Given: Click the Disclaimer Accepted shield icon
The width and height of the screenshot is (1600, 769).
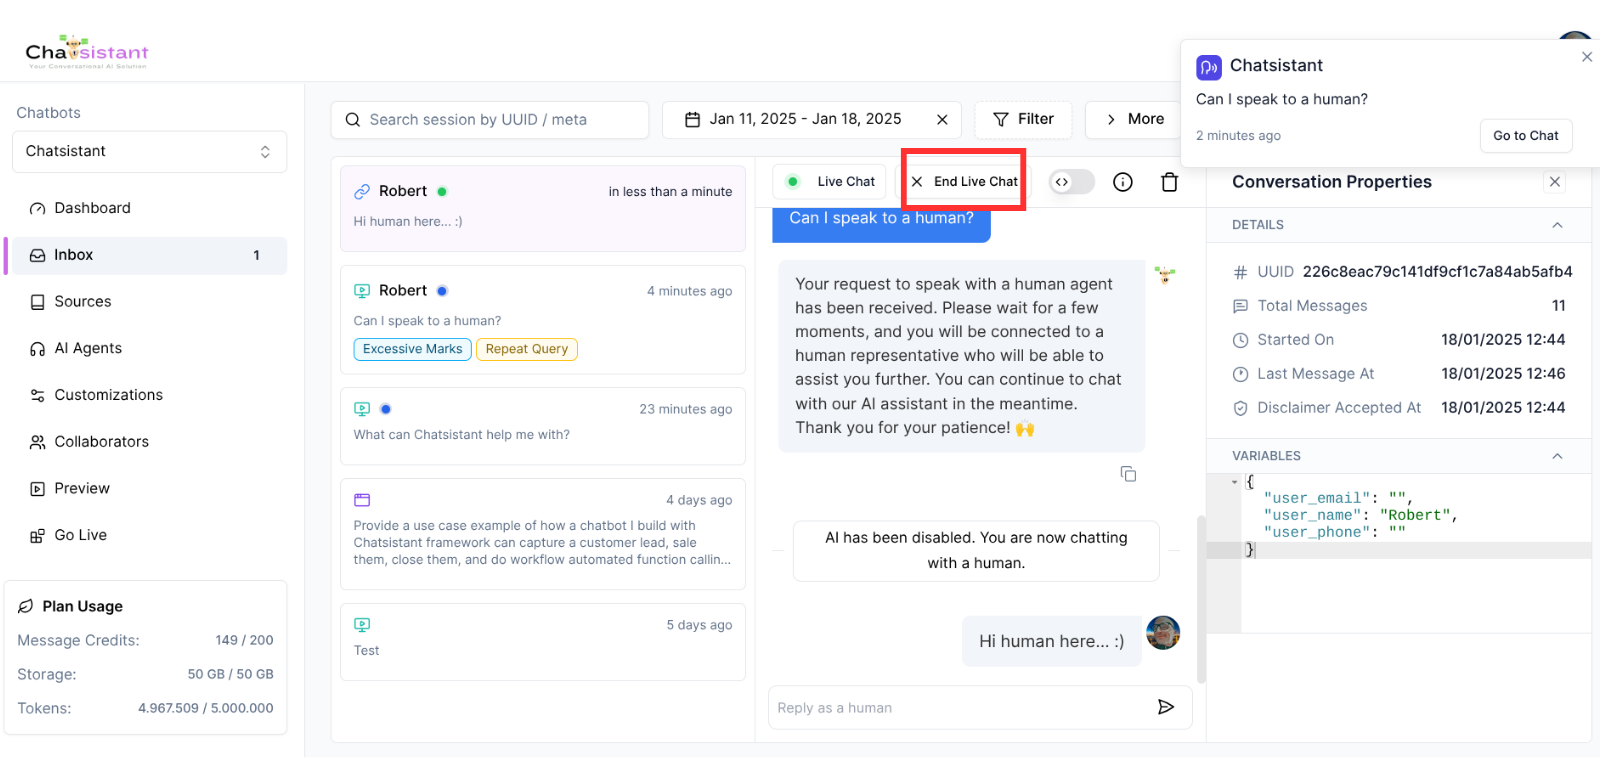Looking at the screenshot, I should click(1240, 408).
